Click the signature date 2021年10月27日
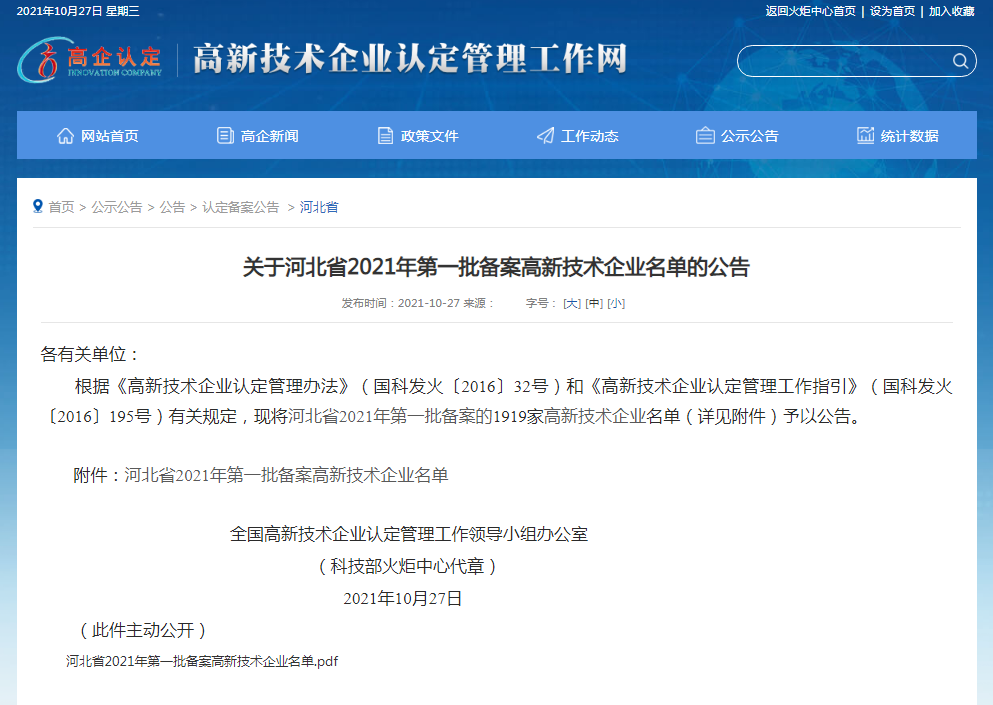The height and width of the screenshot is (705, 993). pos(402,599)
